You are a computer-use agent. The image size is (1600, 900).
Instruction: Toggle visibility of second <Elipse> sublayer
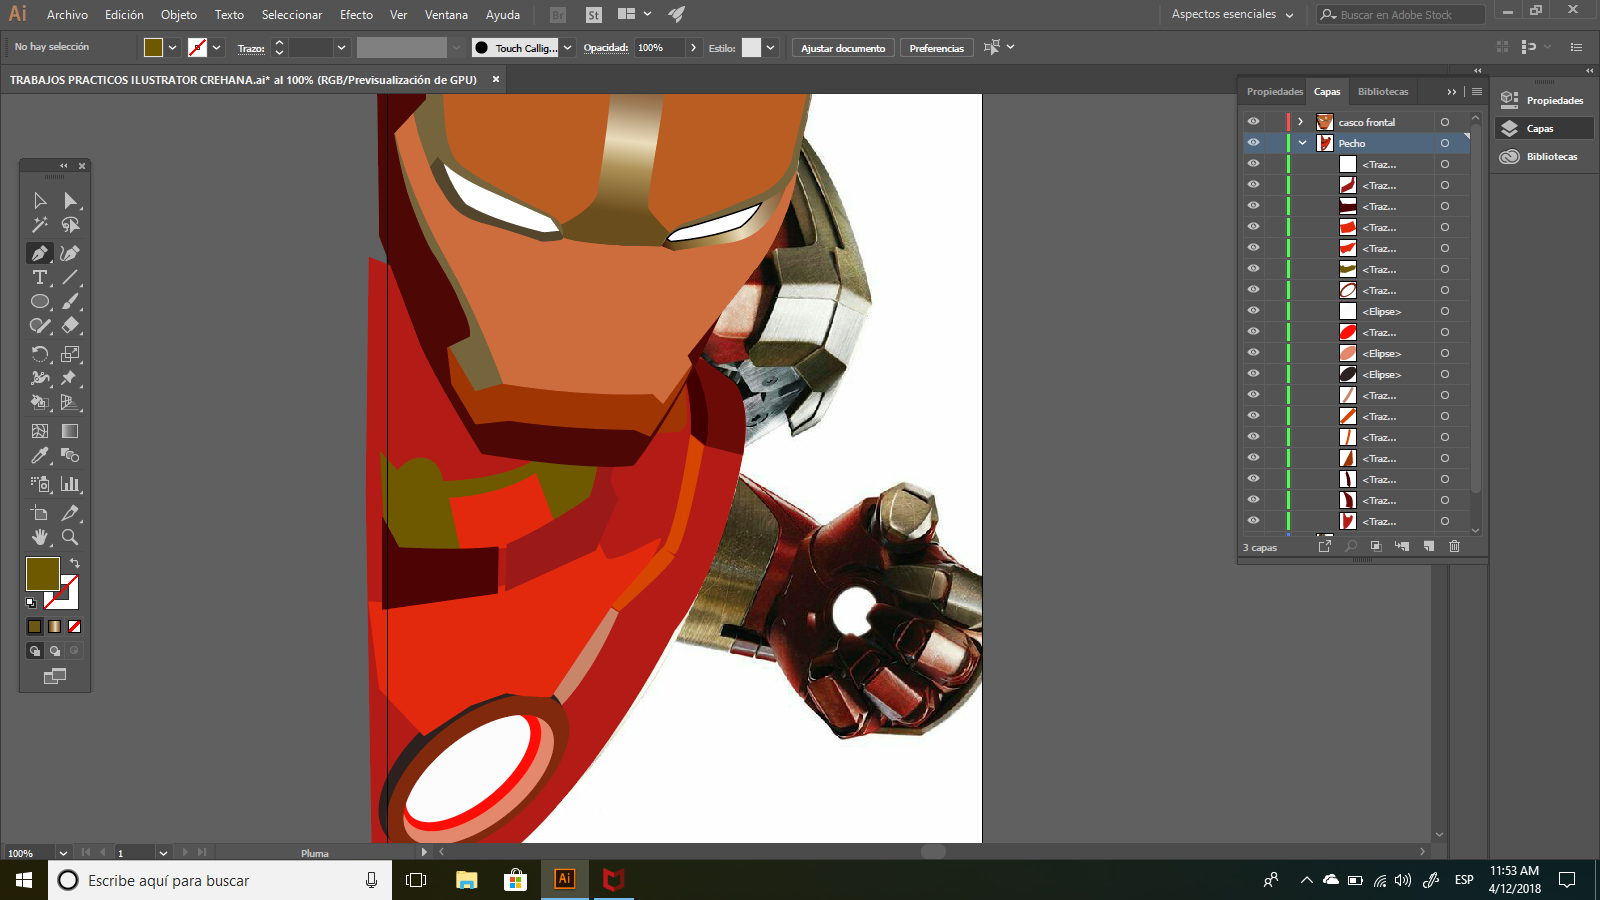[1253, 352]
